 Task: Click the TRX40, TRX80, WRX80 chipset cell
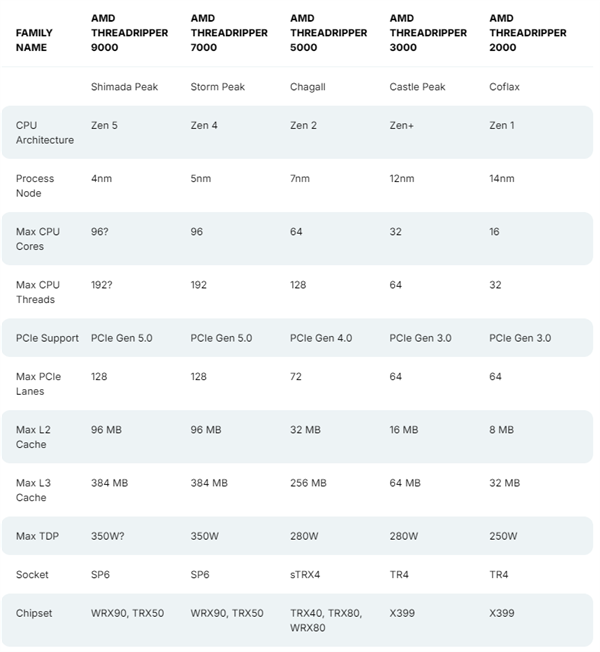325,619
